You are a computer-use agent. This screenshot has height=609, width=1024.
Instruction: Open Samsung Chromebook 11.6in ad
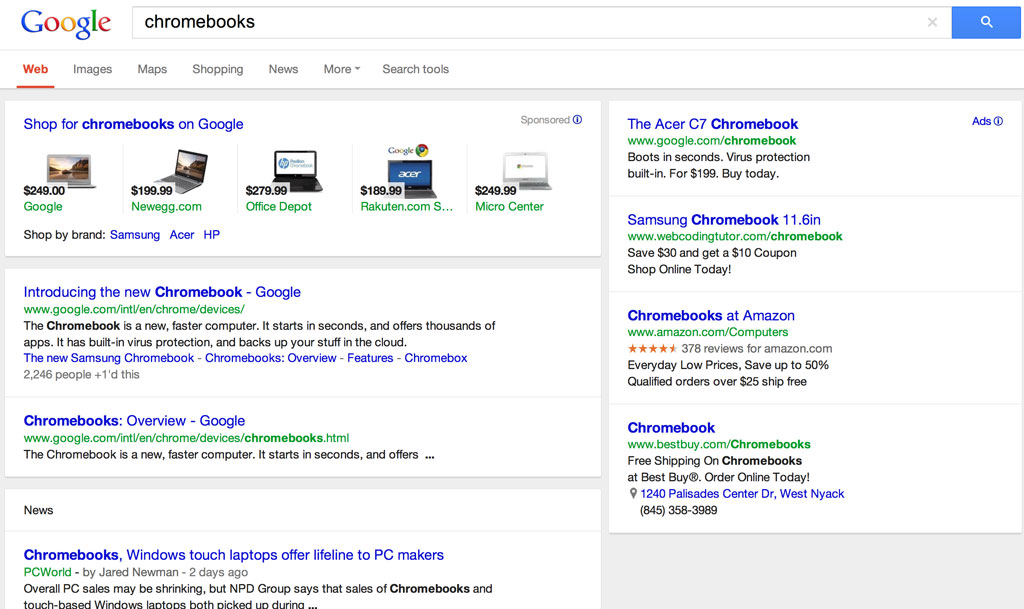click(x=724, y=220)
